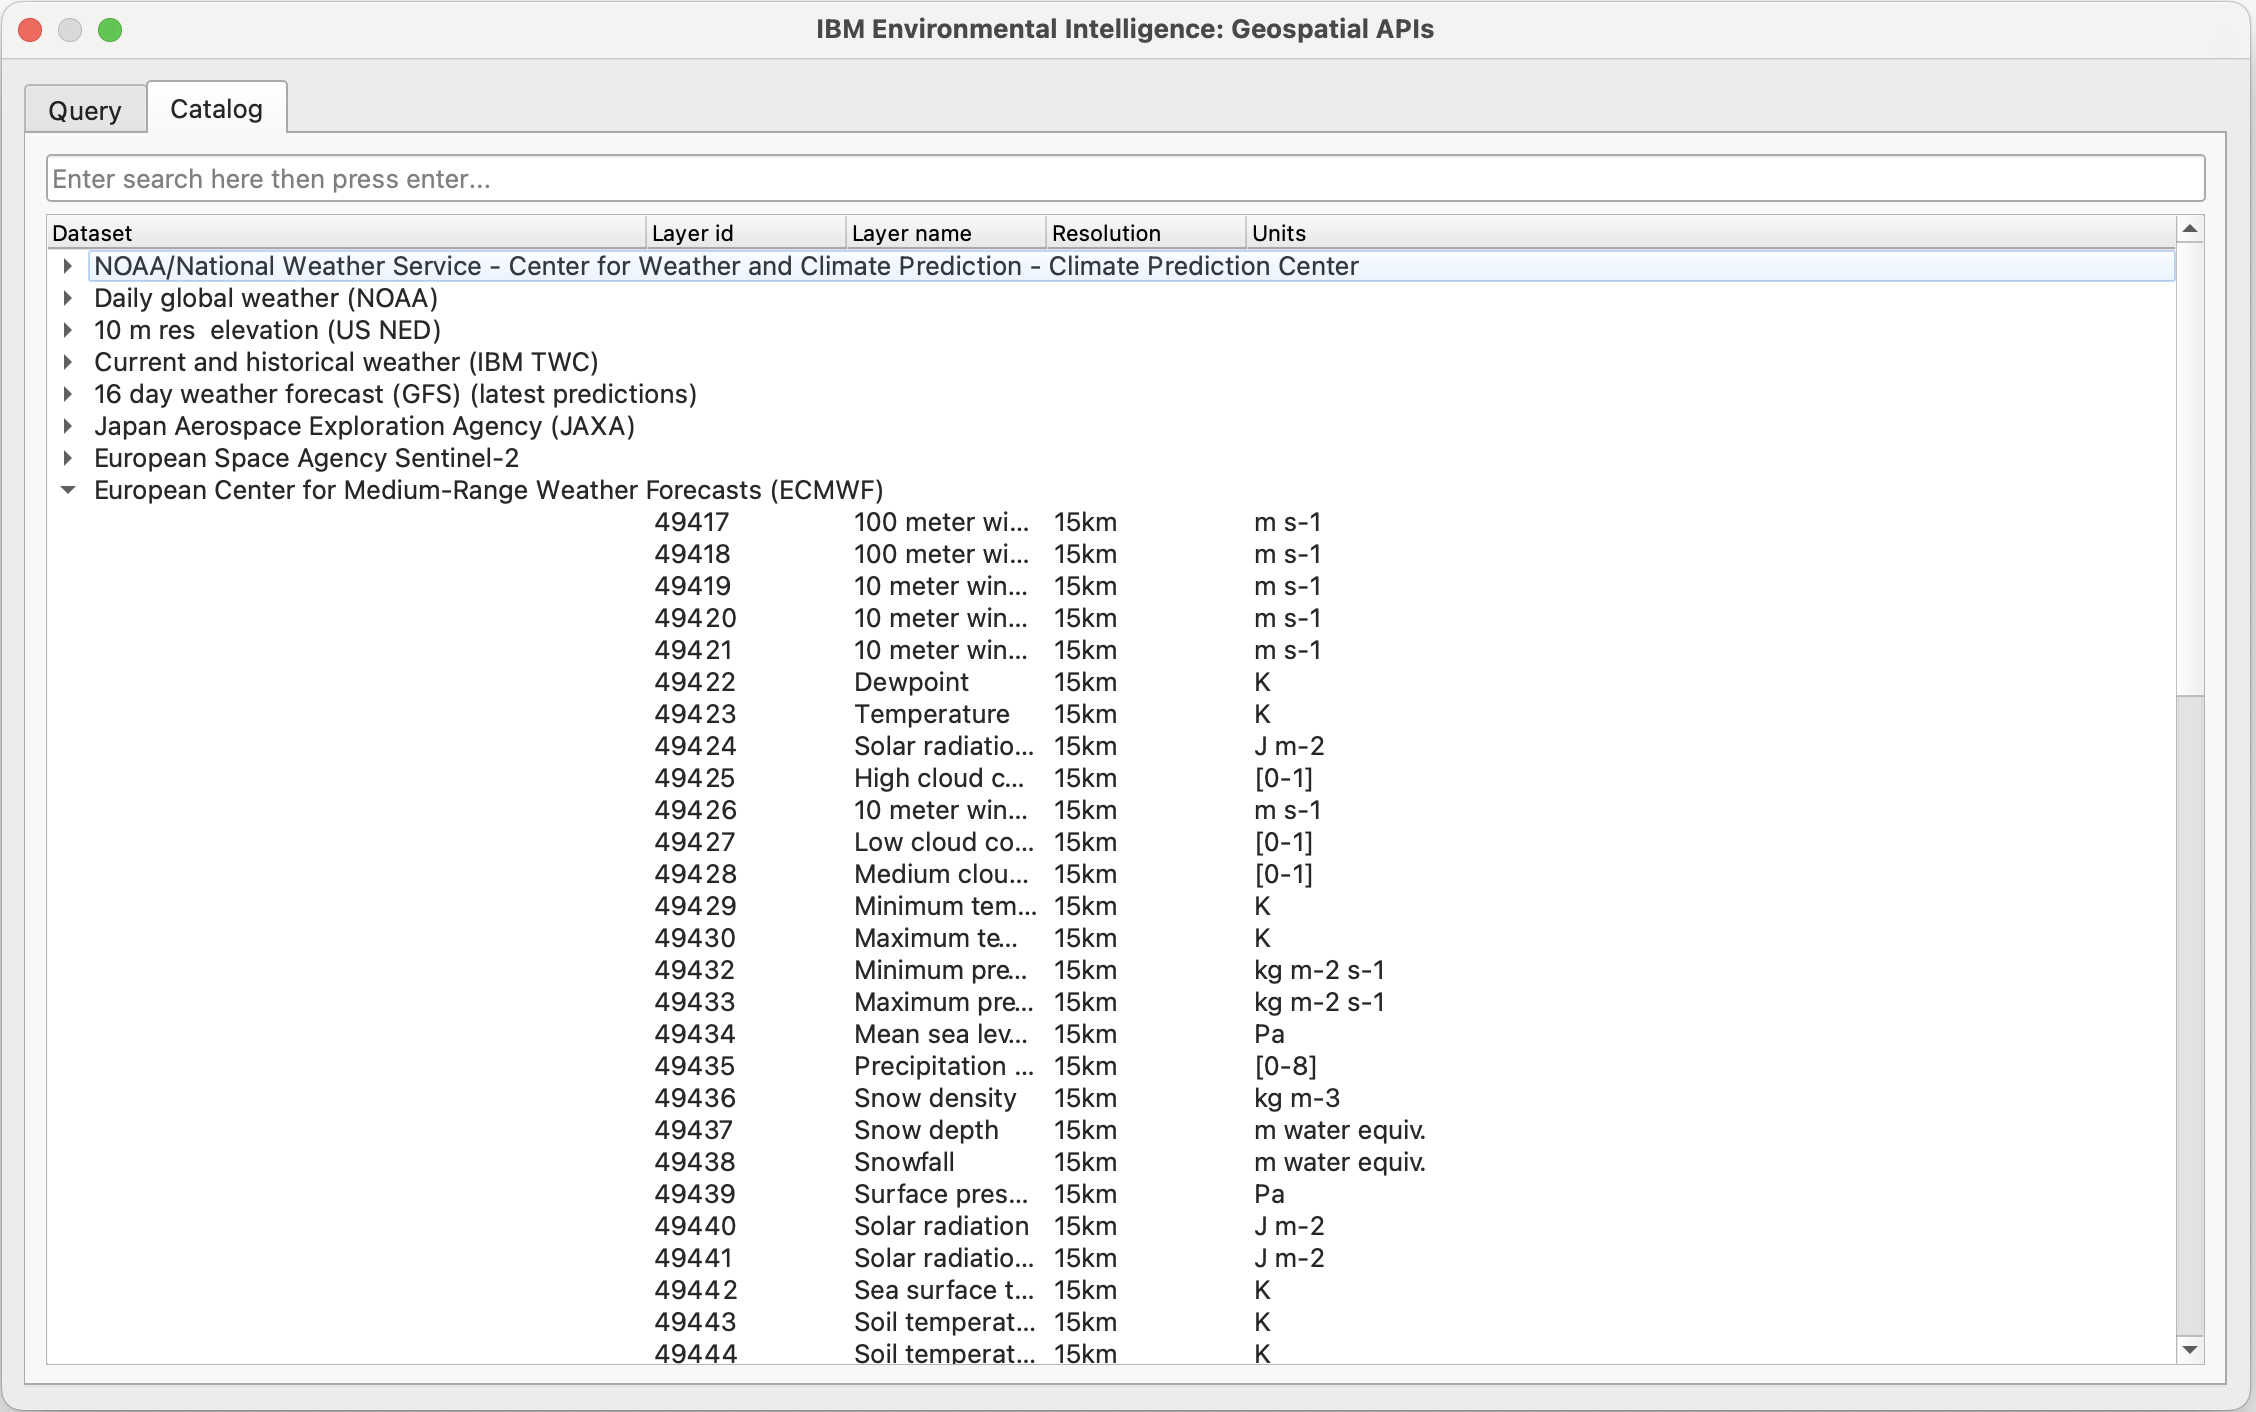Click the search input field
The image size is (2256, 1412).
pos(1127,179)
